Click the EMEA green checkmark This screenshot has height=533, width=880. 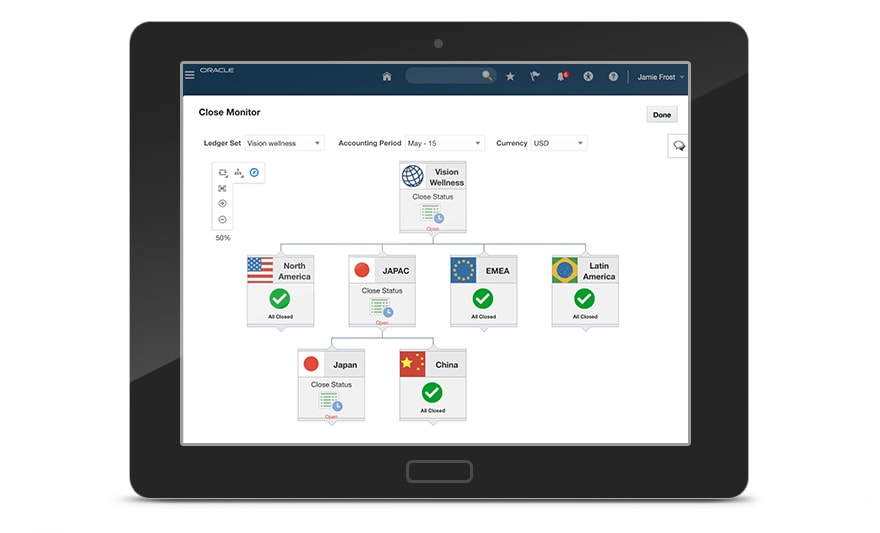coord(483,298)
